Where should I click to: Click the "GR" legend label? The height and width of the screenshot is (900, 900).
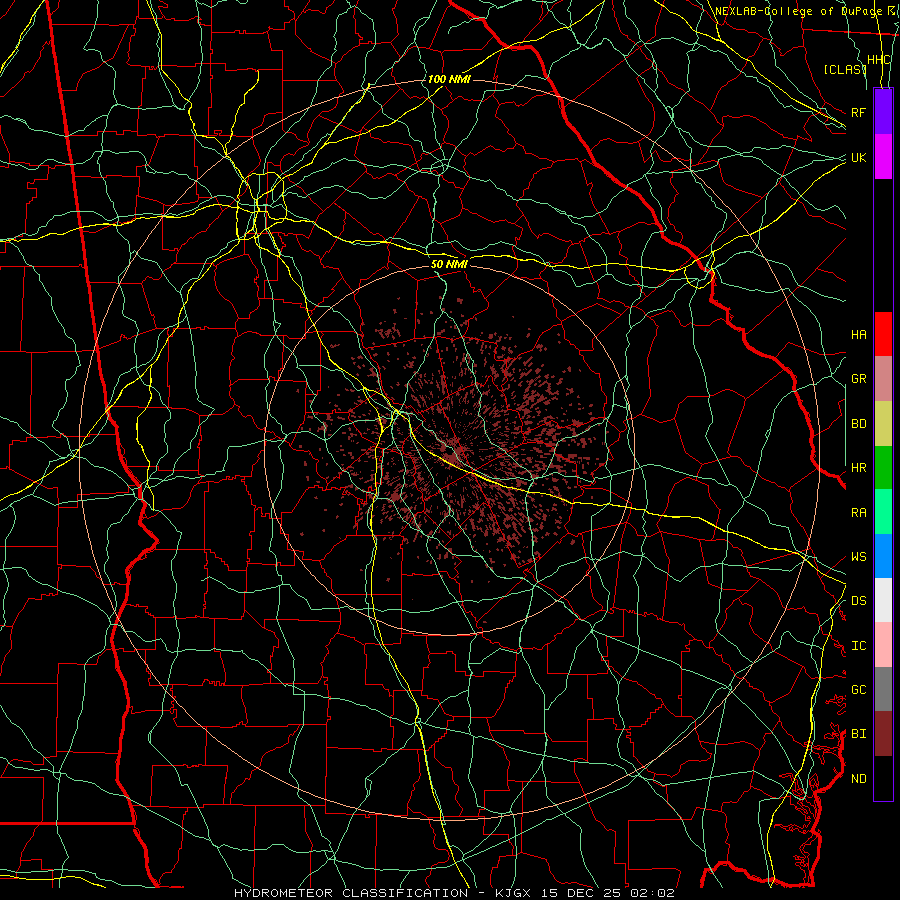(x=858, y=379)
